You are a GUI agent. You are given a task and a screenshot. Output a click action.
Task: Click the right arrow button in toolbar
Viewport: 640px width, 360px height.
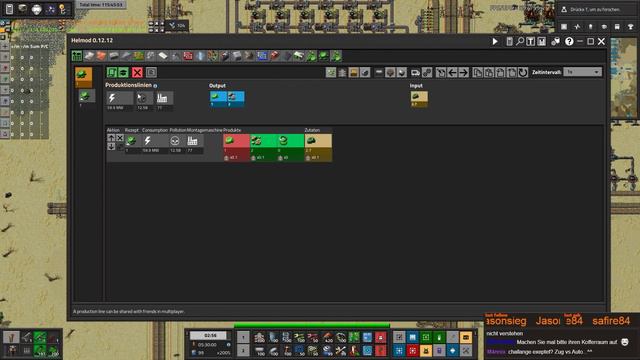(464, 73)
